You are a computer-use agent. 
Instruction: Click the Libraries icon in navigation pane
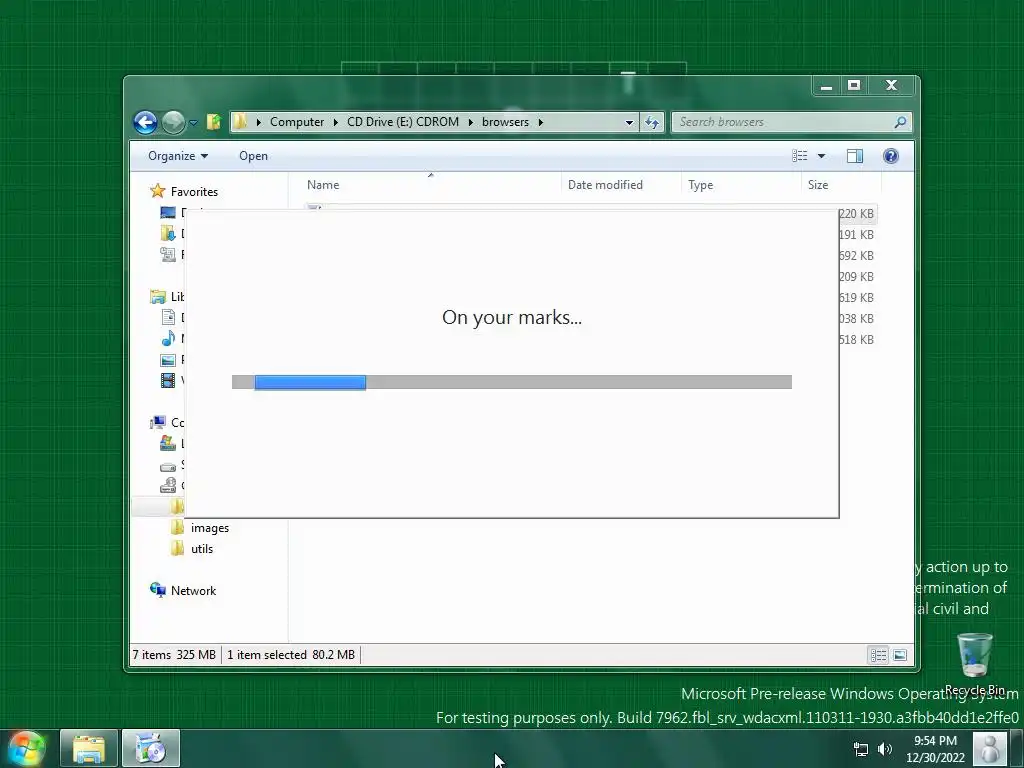[x=157, y=296]
